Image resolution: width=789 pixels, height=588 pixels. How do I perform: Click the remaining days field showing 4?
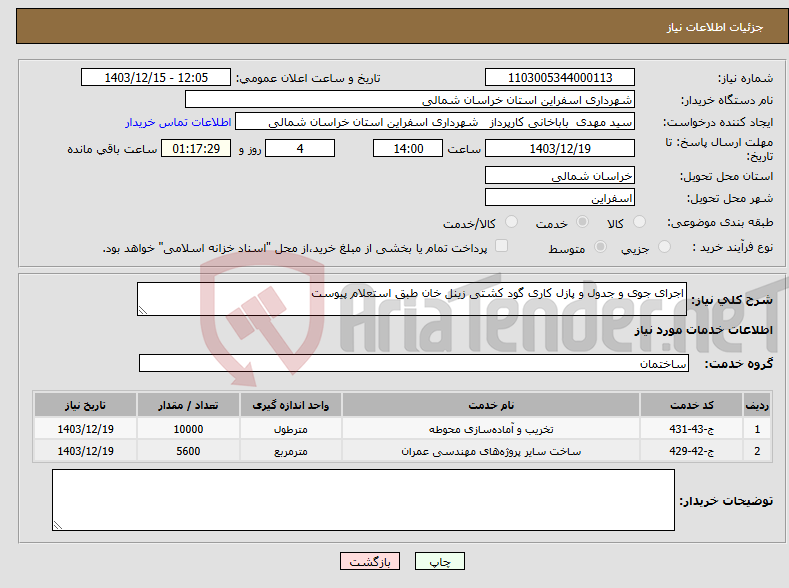300,148
